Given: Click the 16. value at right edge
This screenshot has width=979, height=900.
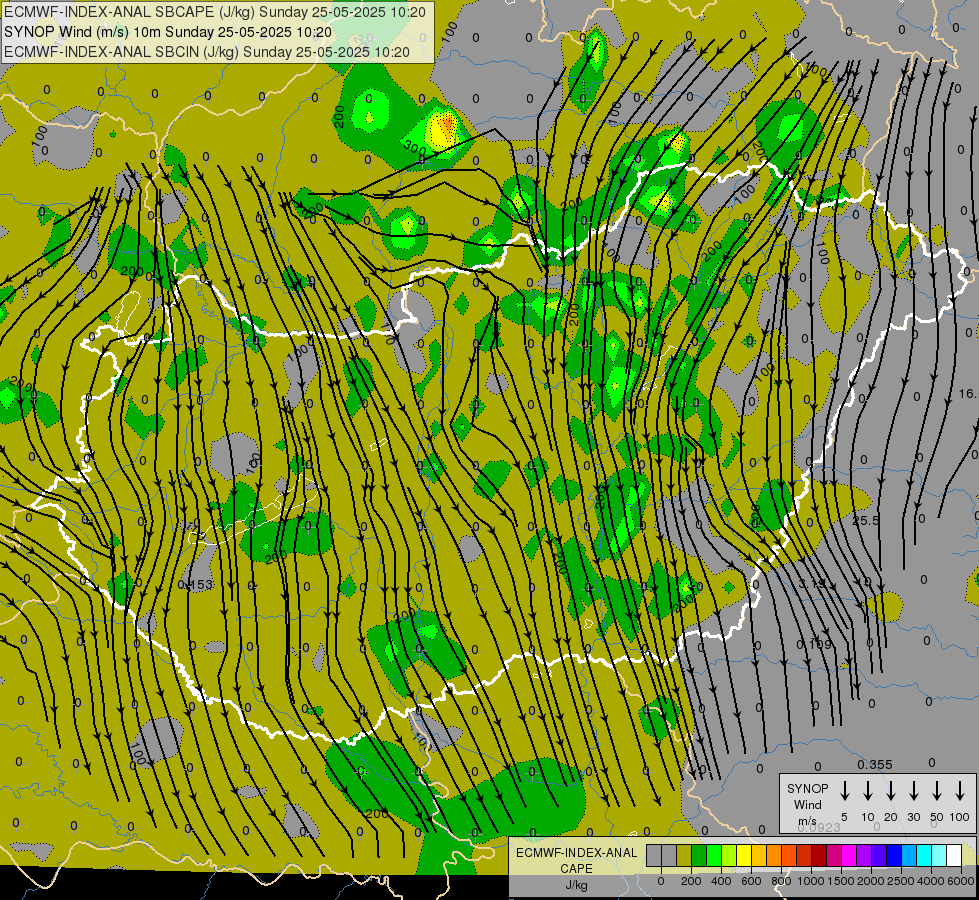Looking at the screenshot, I should (x=967, y=393).
